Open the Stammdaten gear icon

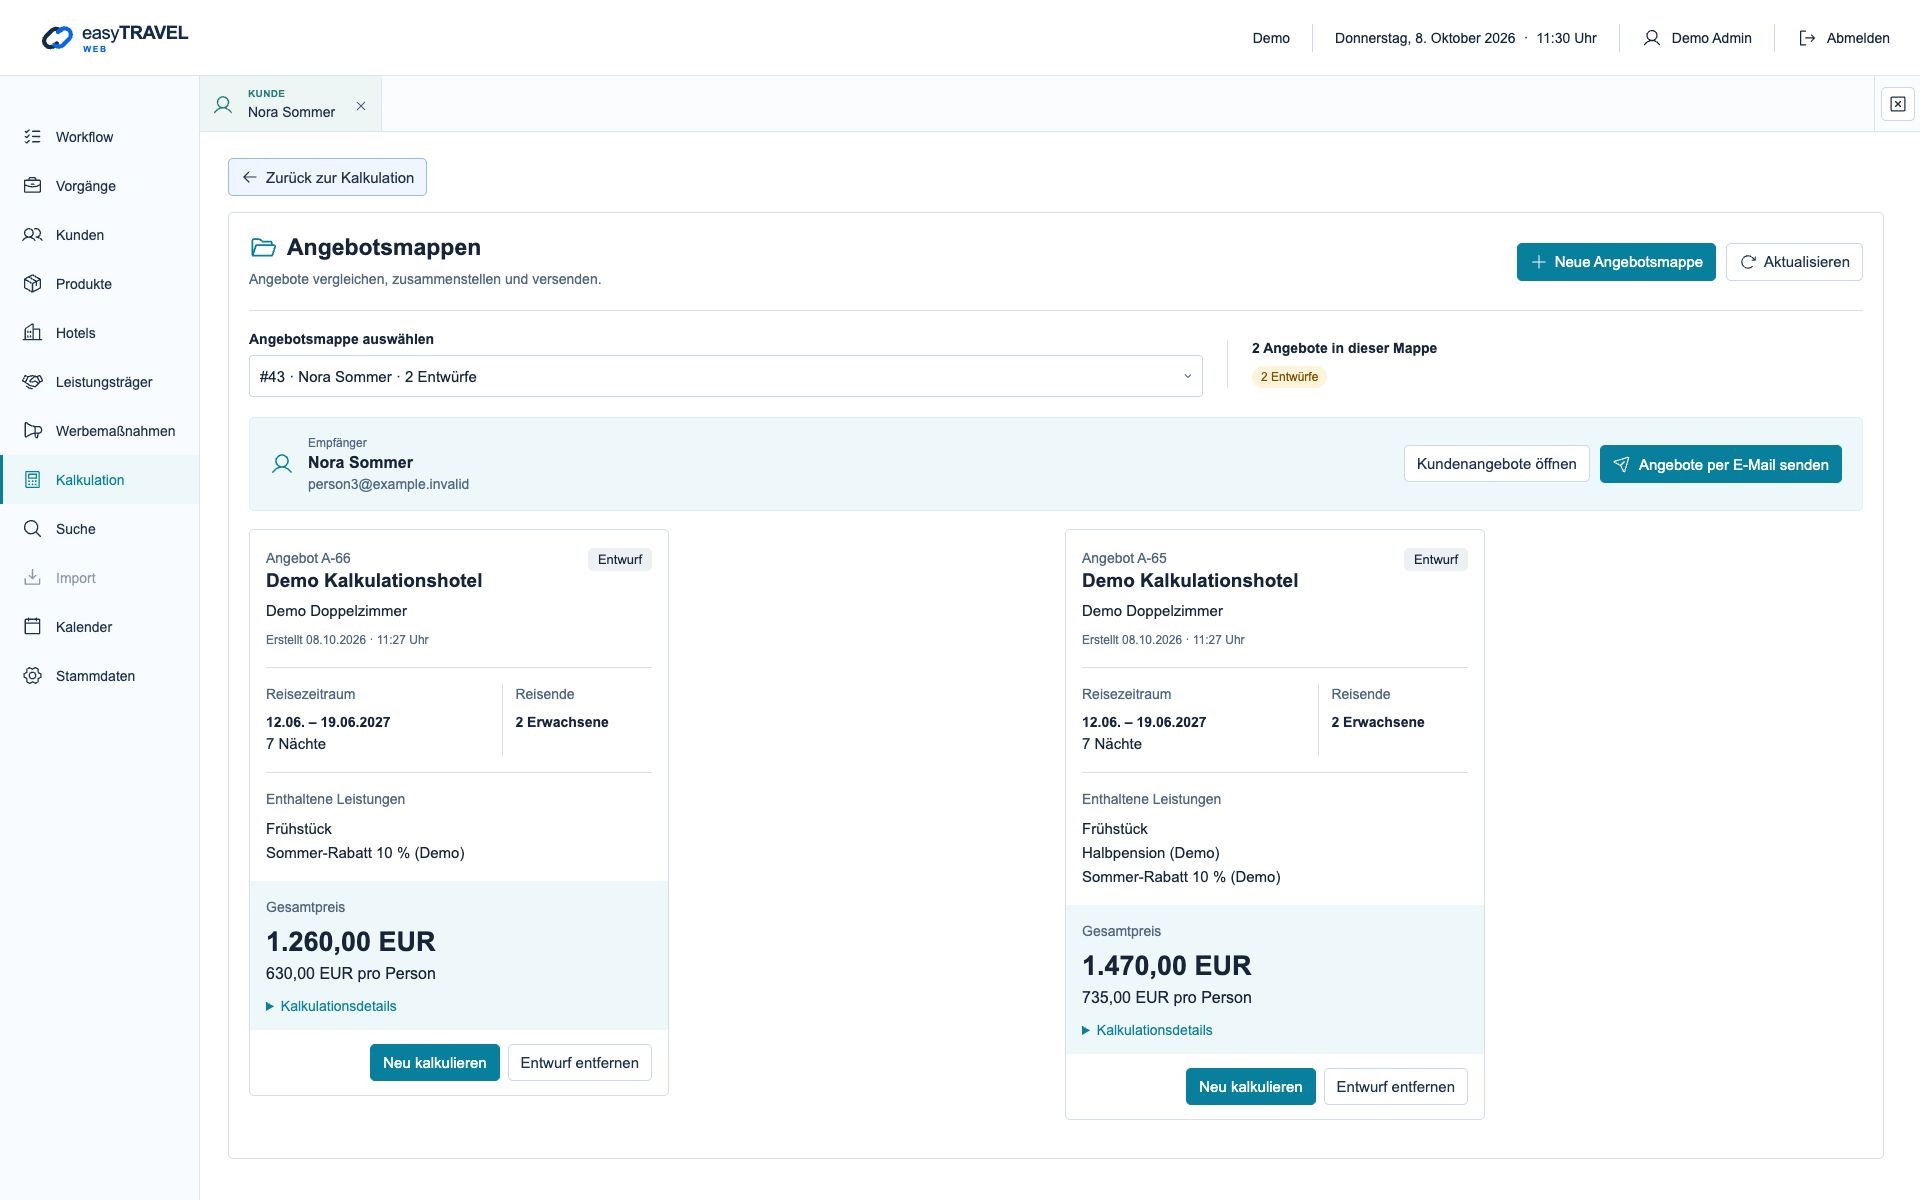click(x=33, y=676)
